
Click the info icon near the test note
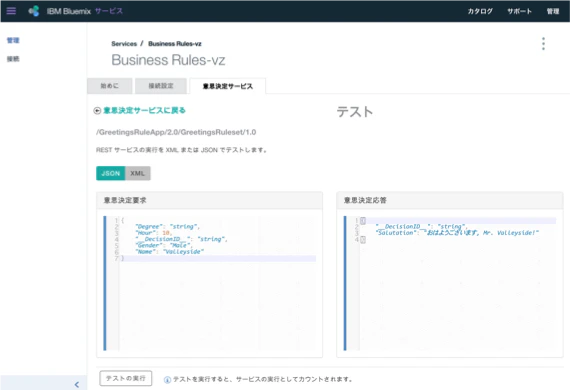167,379
